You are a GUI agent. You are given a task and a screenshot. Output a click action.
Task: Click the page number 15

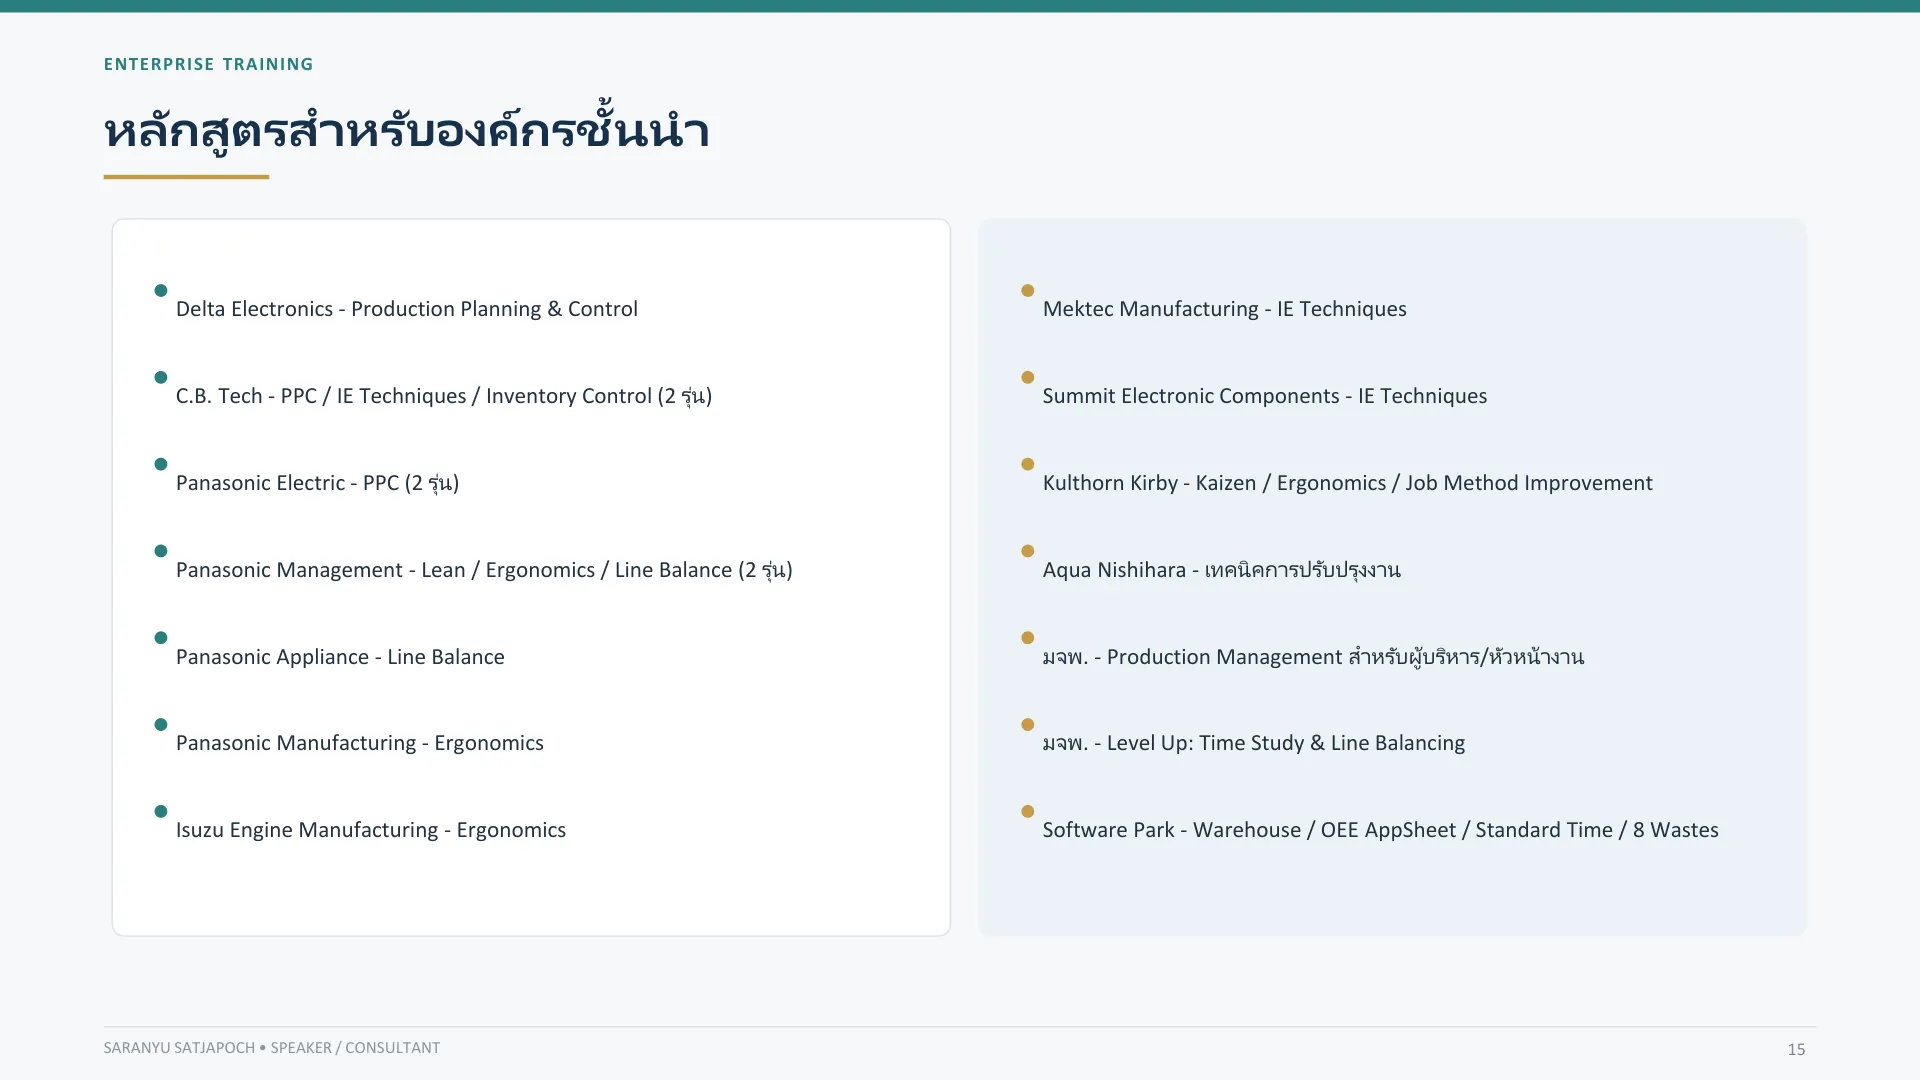1796,1049
